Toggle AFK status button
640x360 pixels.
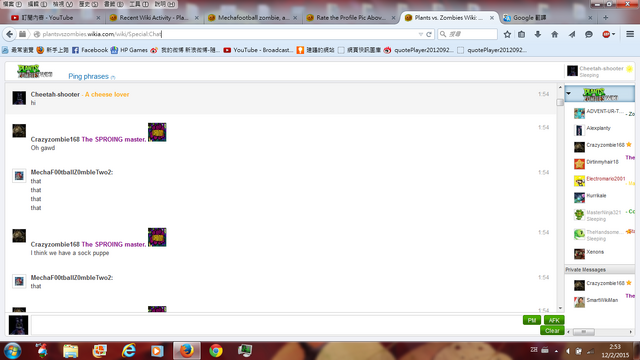554,320
